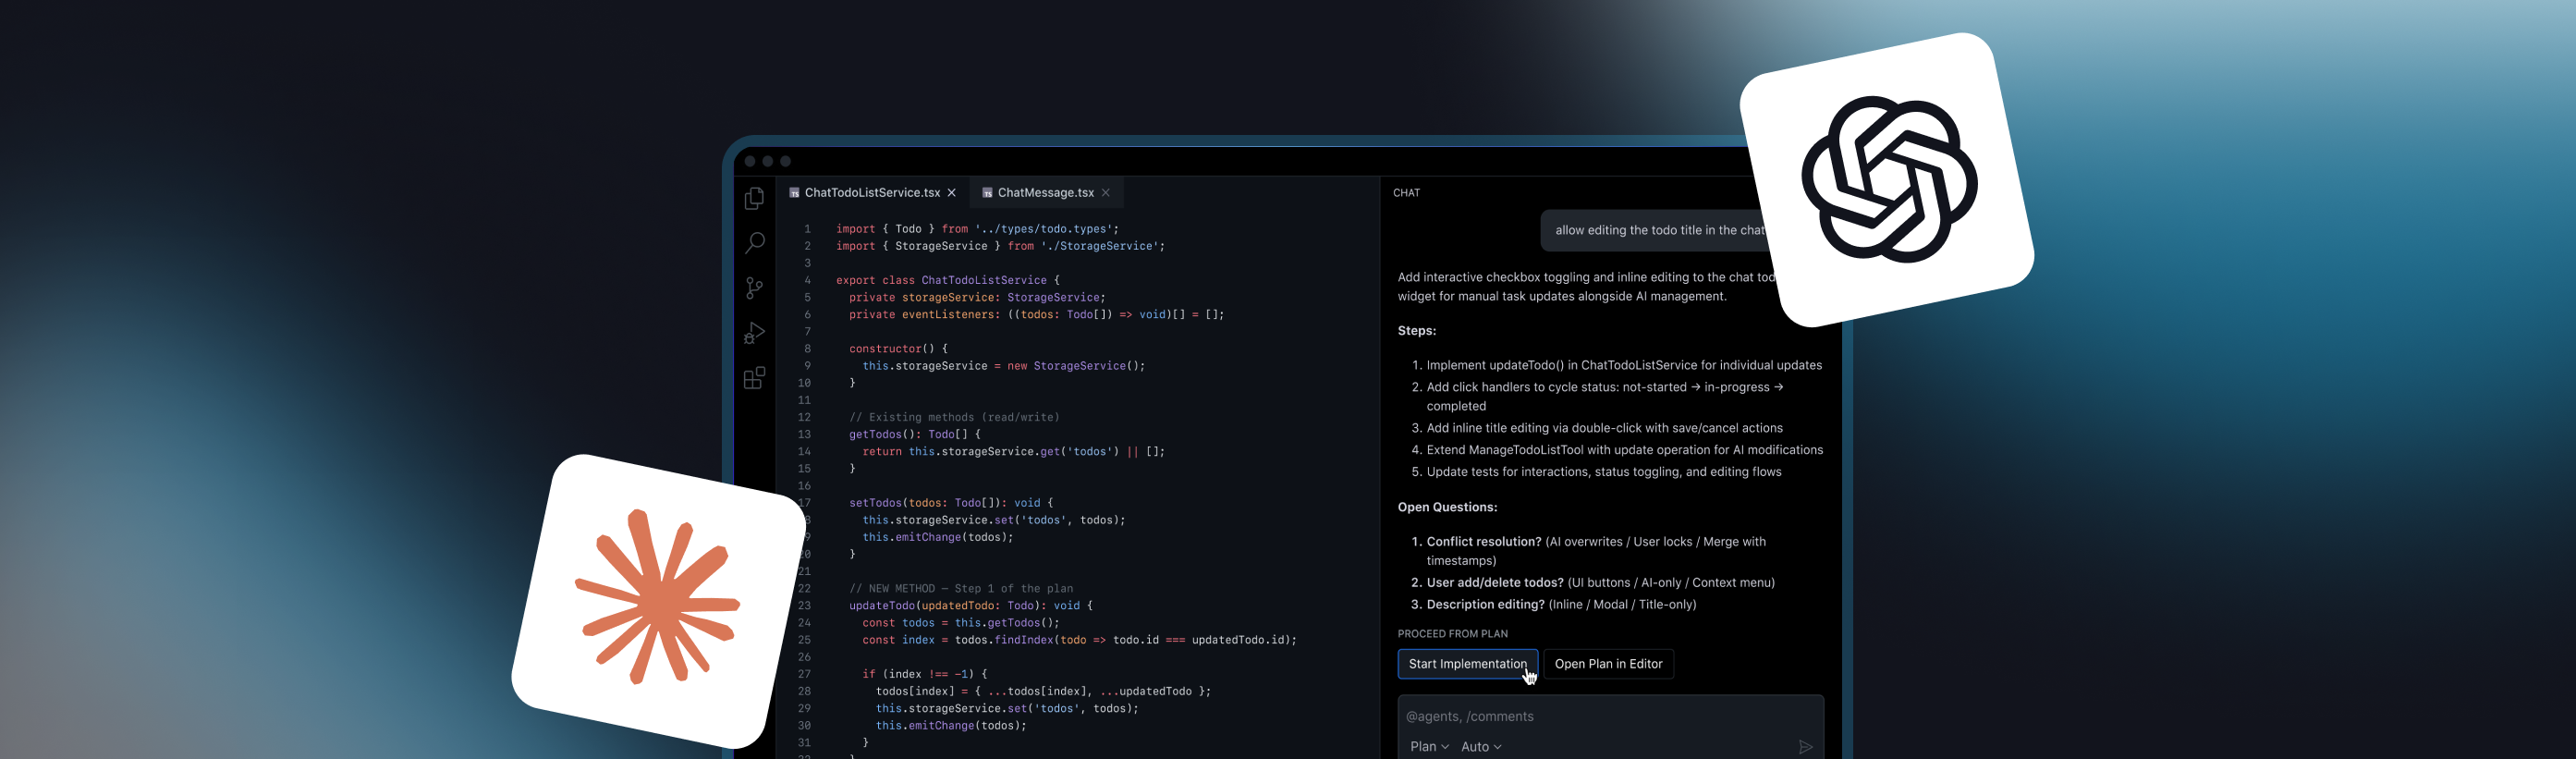Viewport: 2576px width, 759px height.
Task: Switch to the ChatMessage.tsx tab
Action: tap(1046, 193)
